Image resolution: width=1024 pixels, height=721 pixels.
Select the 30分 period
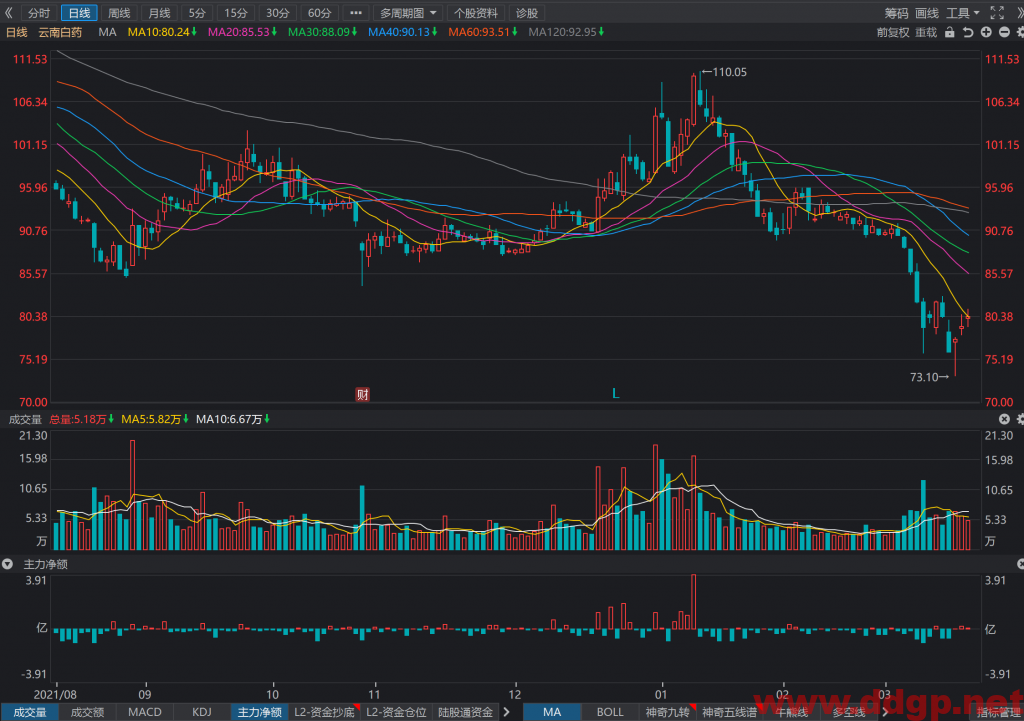click(278, 12)
